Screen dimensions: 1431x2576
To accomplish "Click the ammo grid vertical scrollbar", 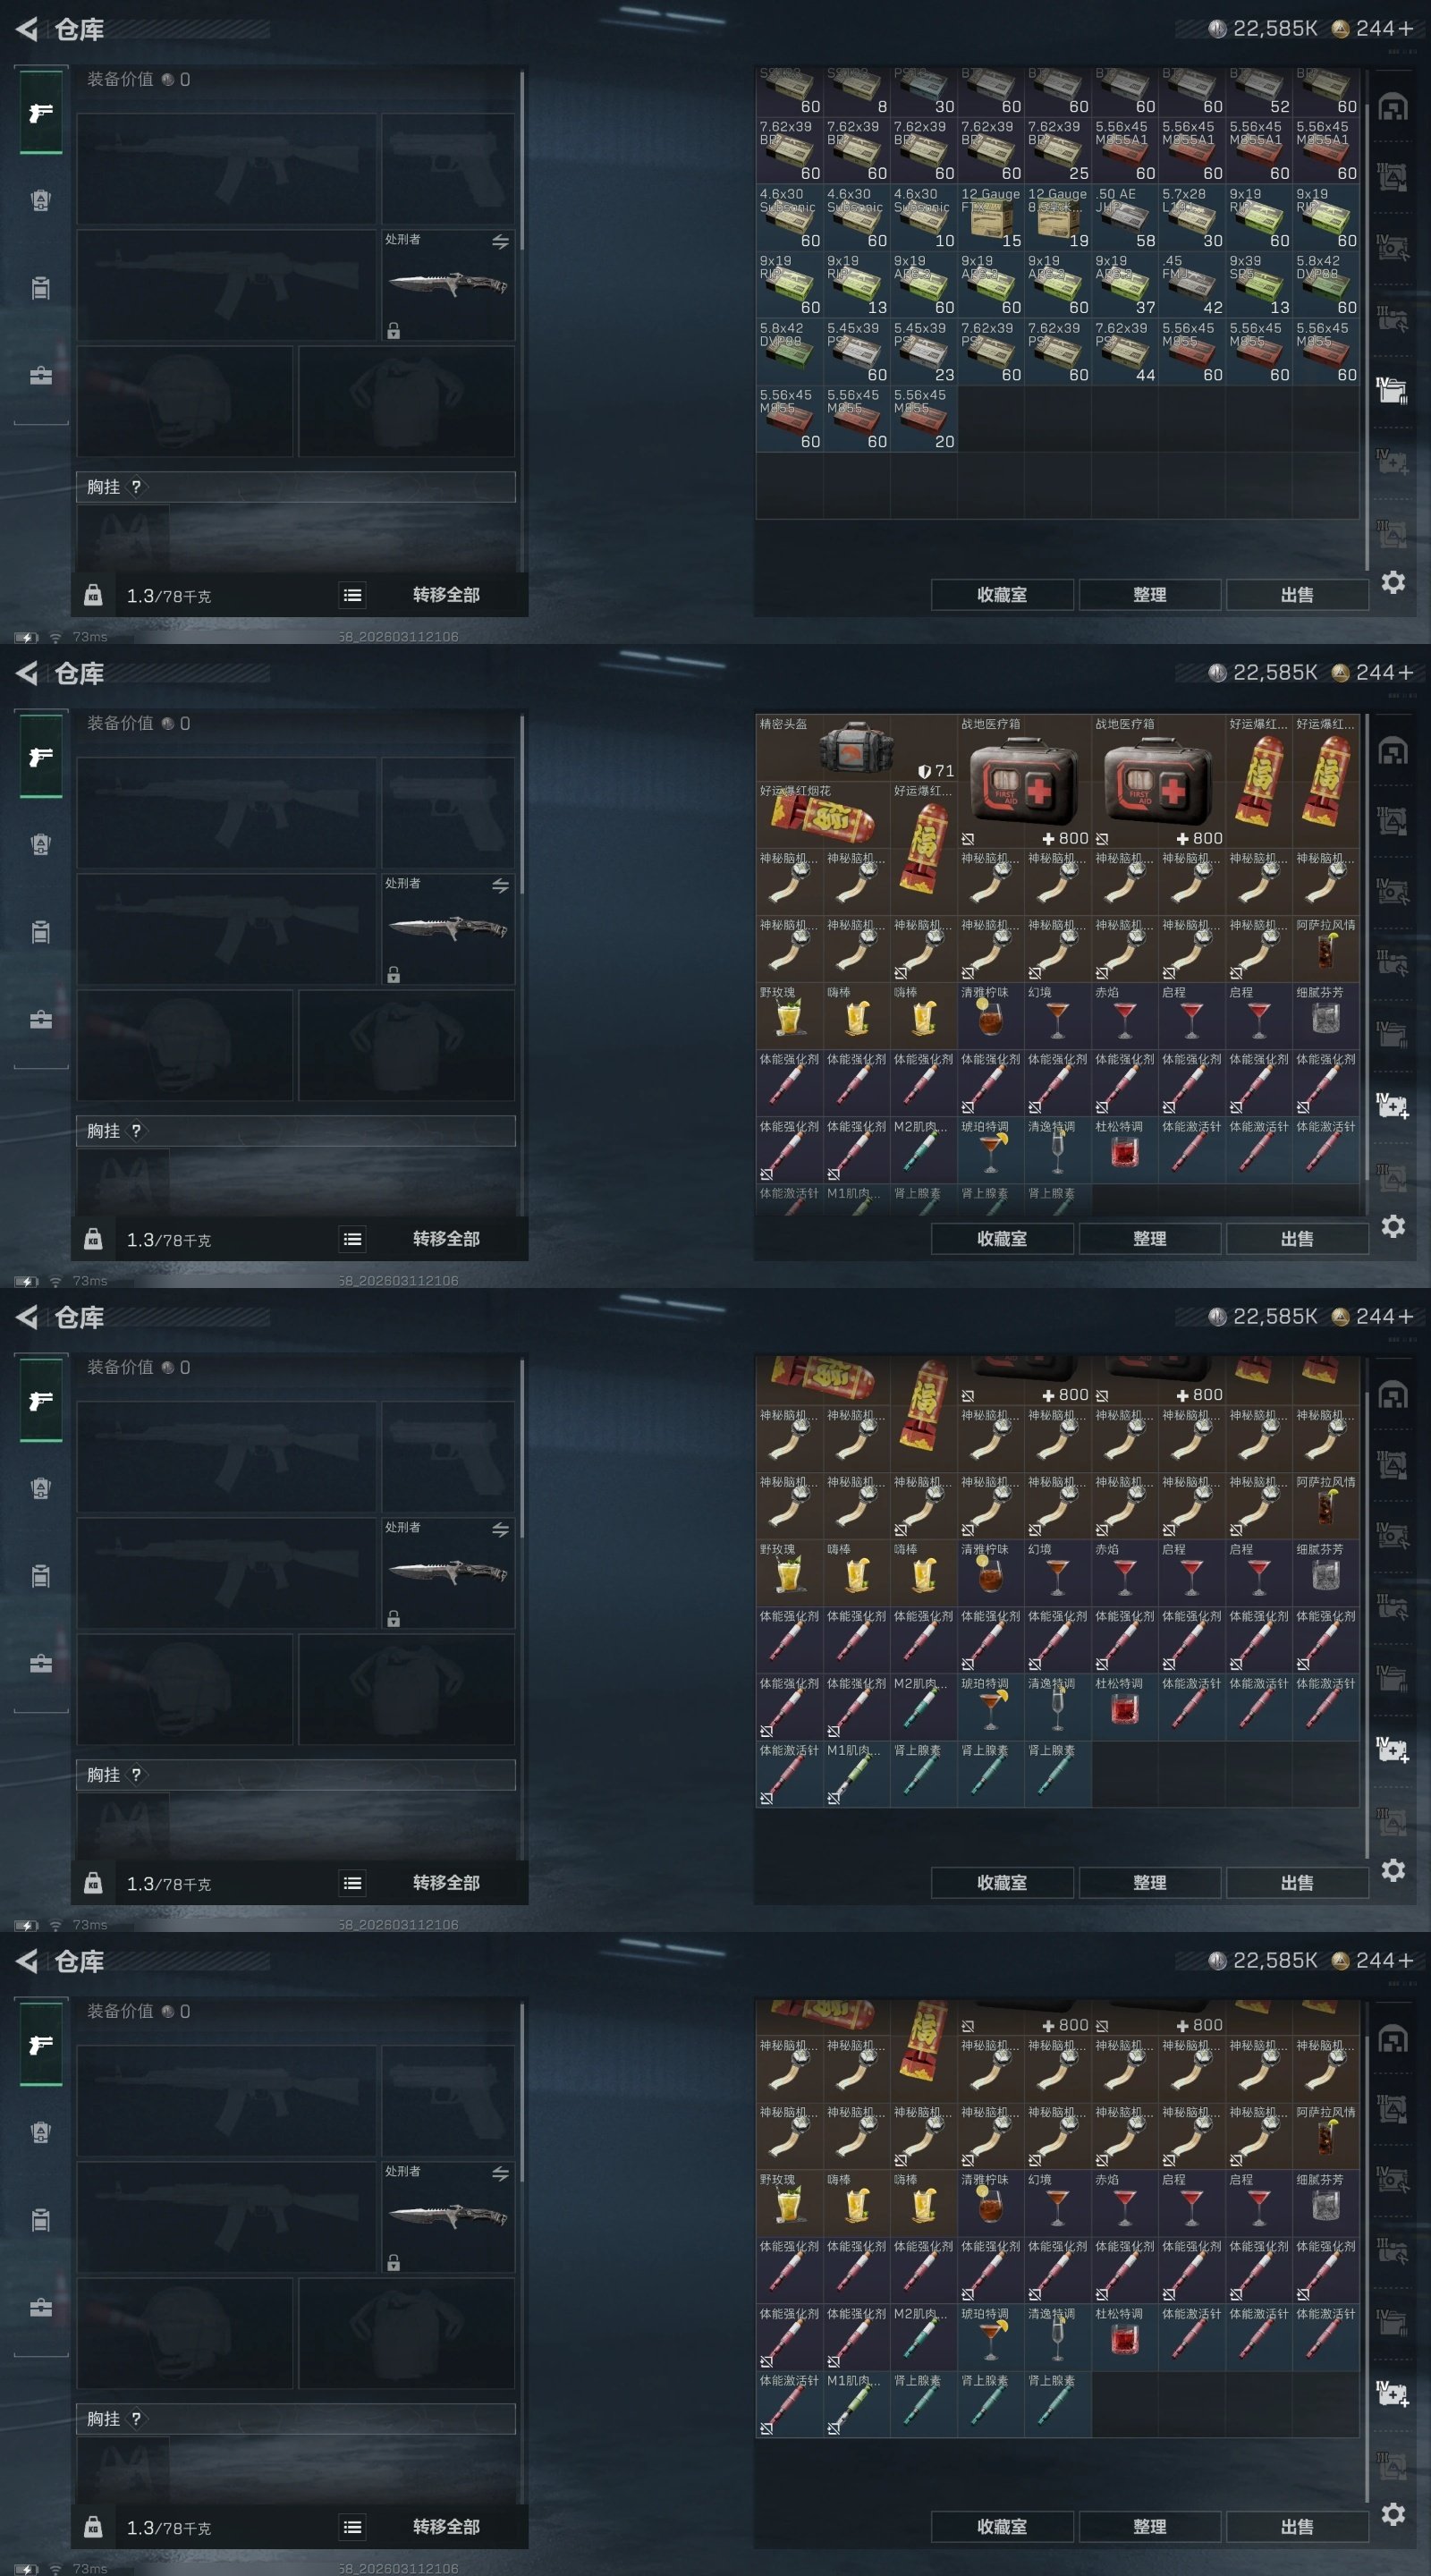I will tap(1366, 320).
